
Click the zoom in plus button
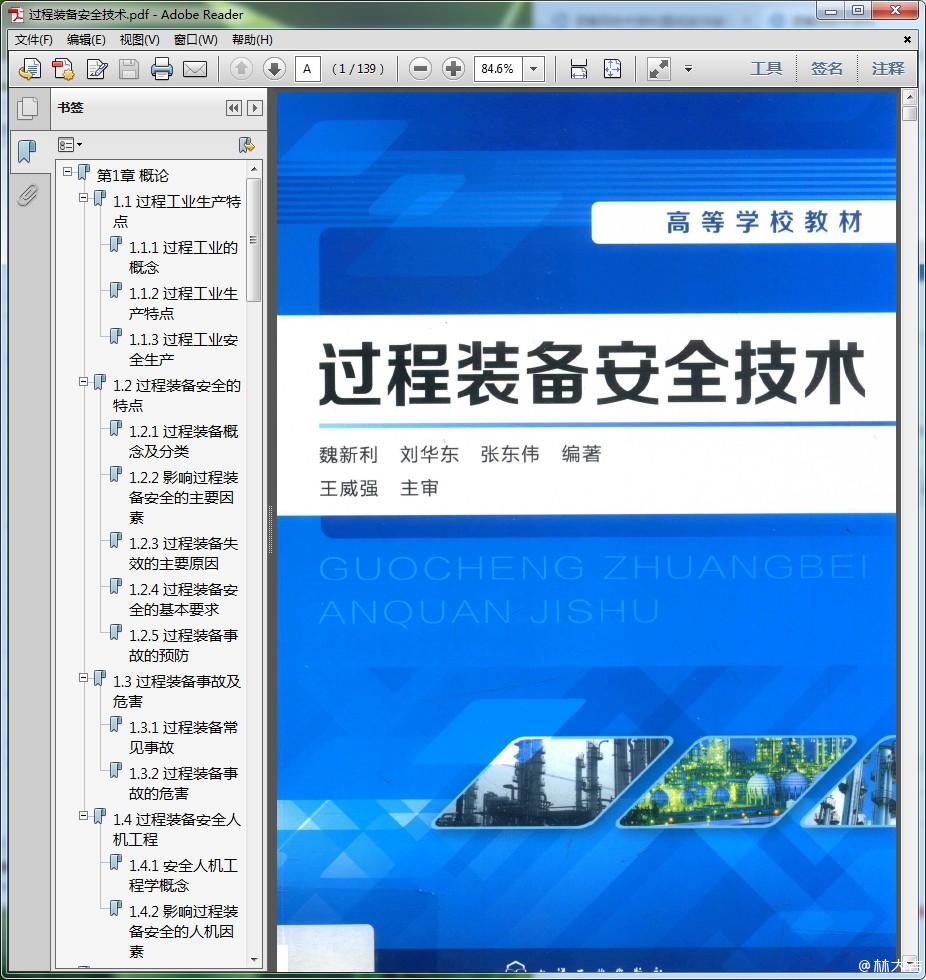click(x=453, y=69)
